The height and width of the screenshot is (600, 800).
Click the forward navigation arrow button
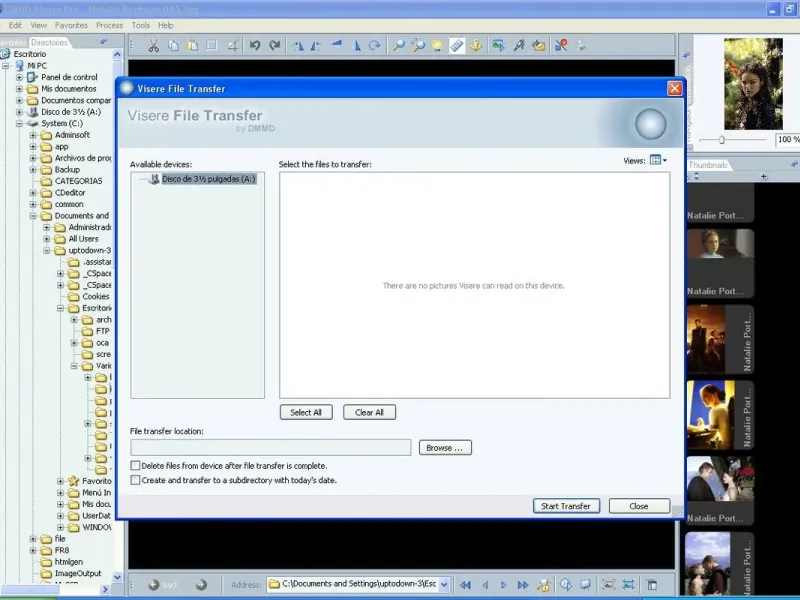201,585
